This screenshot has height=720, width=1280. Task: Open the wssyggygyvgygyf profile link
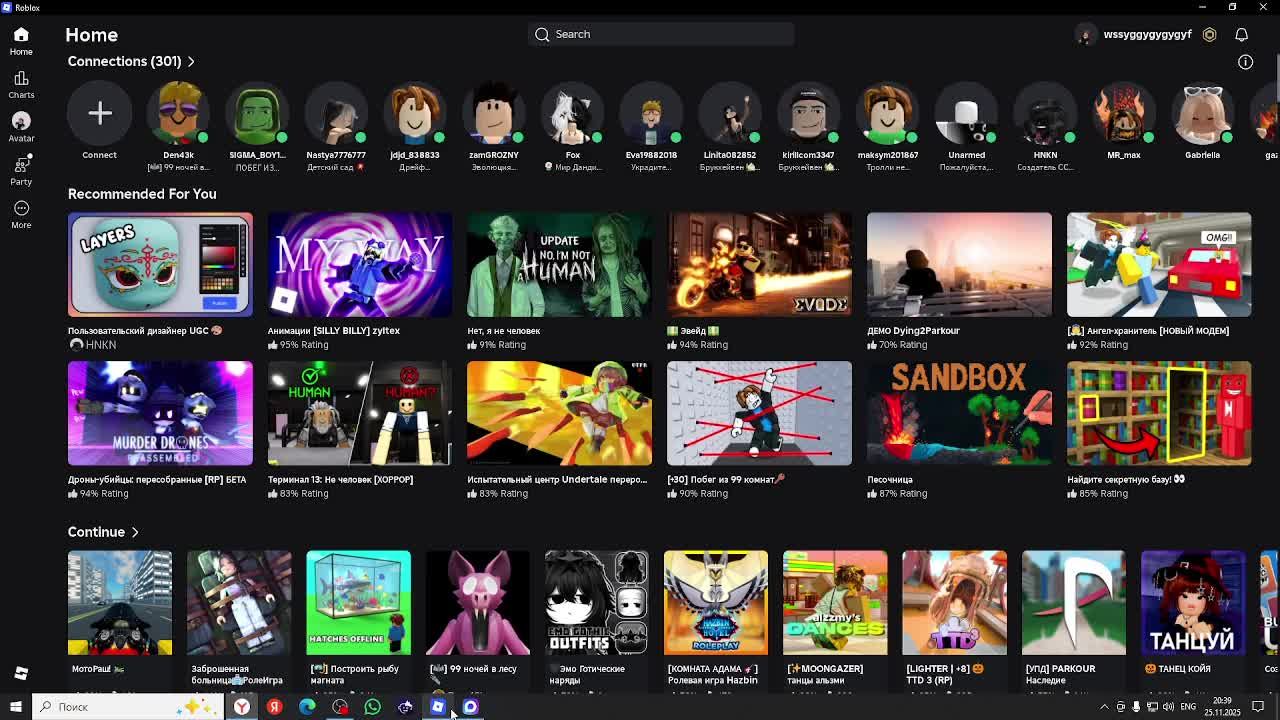point(1147,34)
